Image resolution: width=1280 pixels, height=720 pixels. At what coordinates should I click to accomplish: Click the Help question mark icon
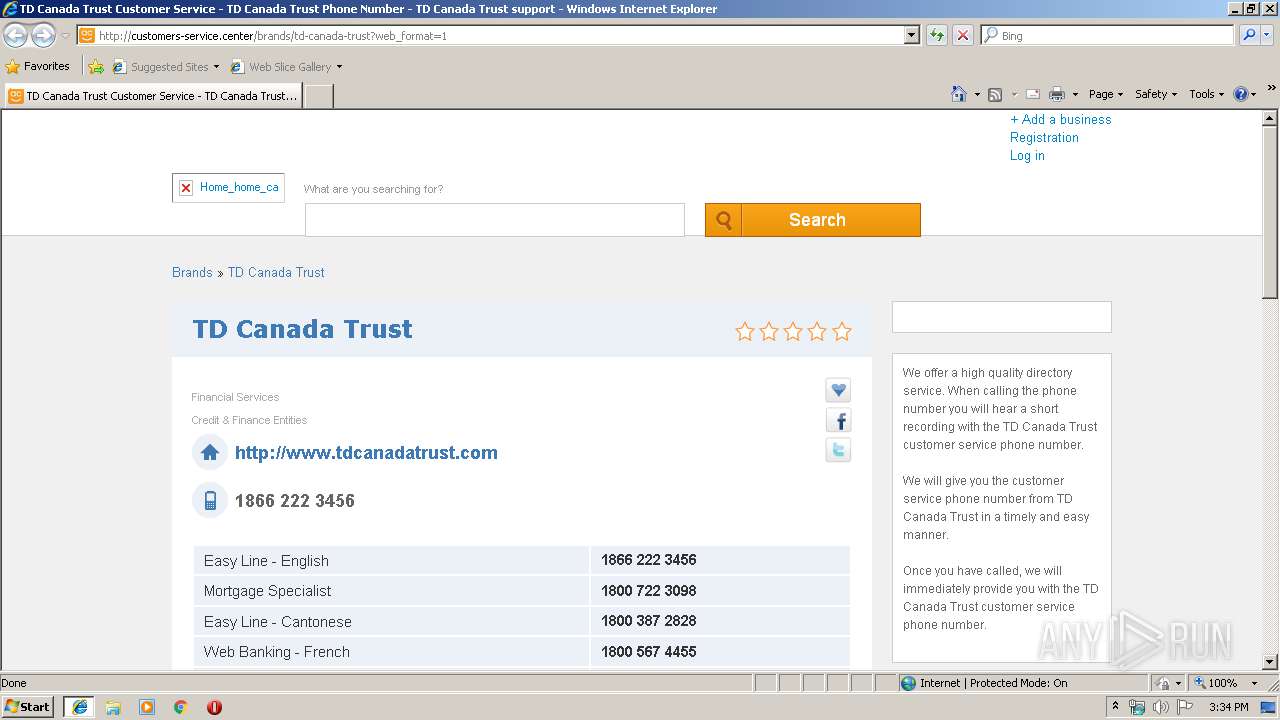(x=1241, y=94)
